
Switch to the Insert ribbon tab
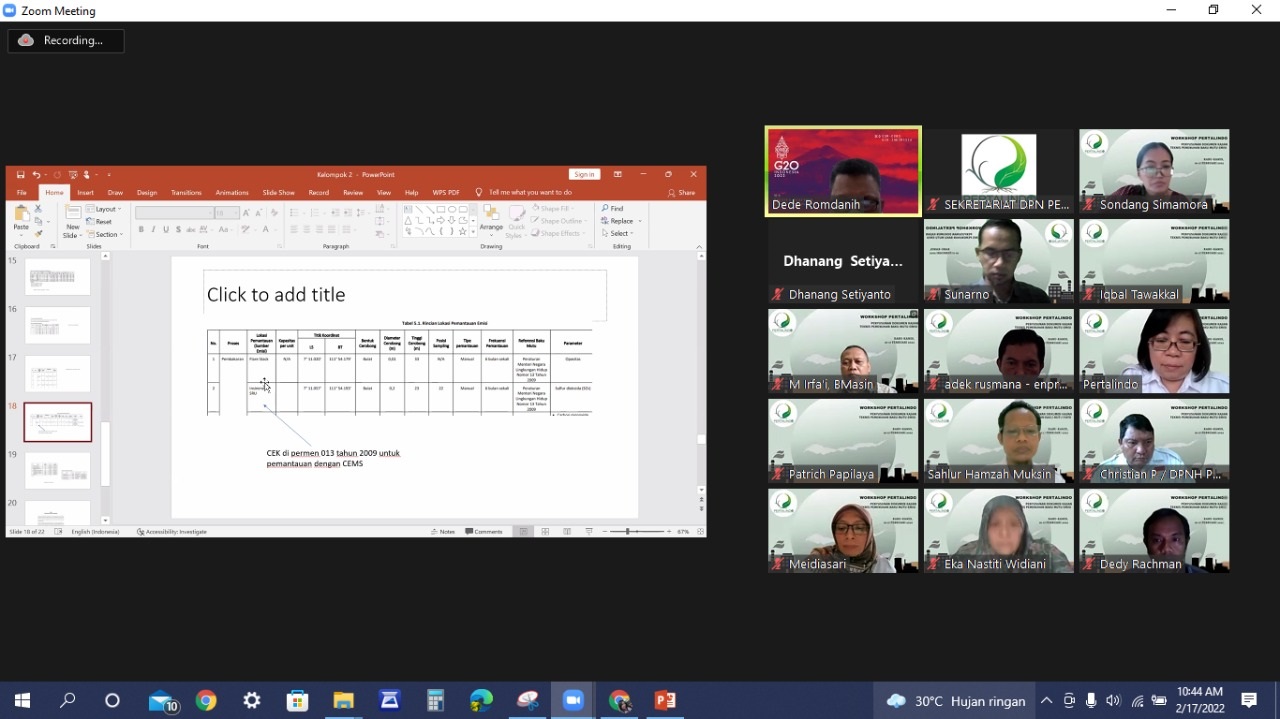(86, 193)
